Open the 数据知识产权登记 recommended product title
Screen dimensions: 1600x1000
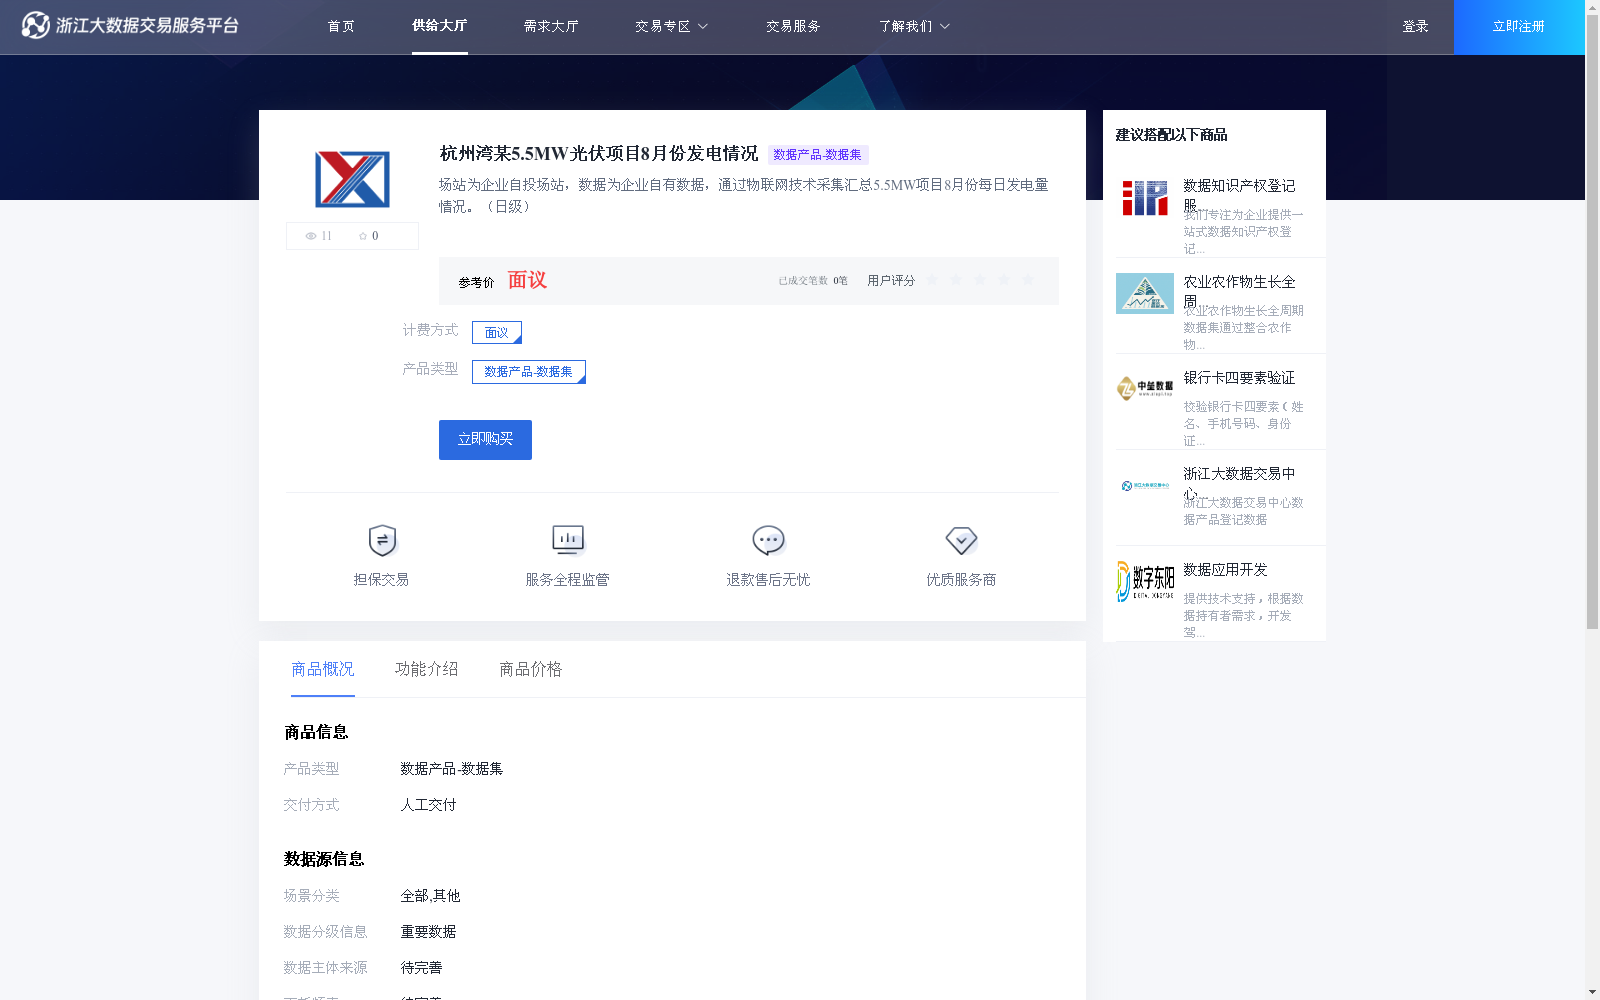pos(1239,194)
